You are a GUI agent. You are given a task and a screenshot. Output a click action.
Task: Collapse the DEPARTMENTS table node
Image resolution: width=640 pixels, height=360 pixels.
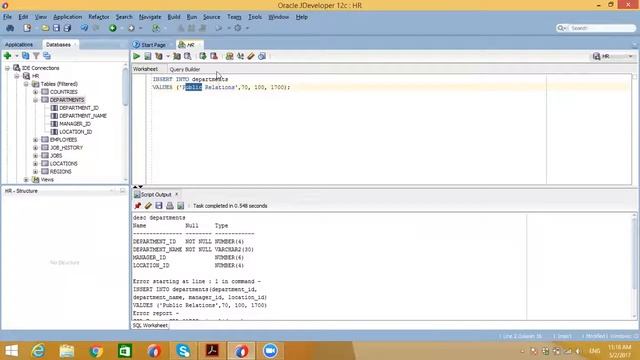tap(36, 100)
